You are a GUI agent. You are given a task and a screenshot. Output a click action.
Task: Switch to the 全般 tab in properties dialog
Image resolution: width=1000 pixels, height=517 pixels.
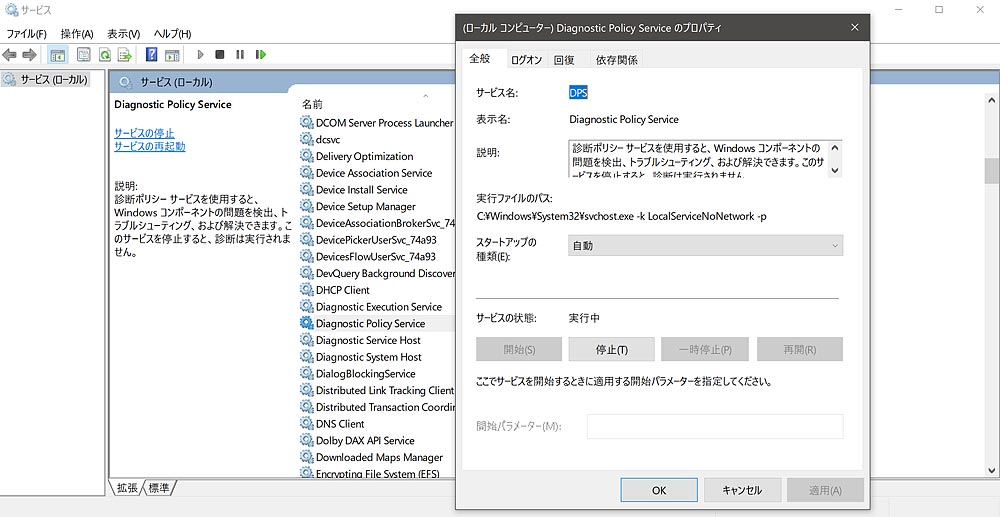coord(480,59)
